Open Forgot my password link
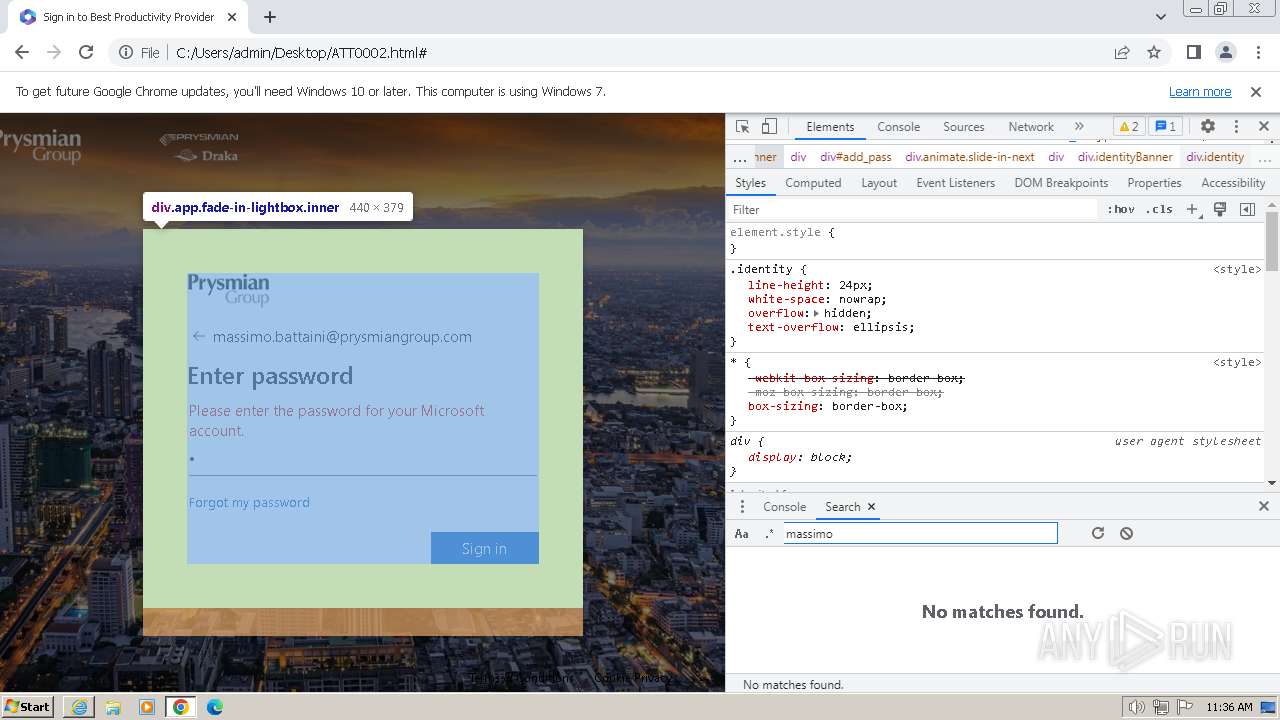Screen dimensions: 1280x720 pos(249,502)
